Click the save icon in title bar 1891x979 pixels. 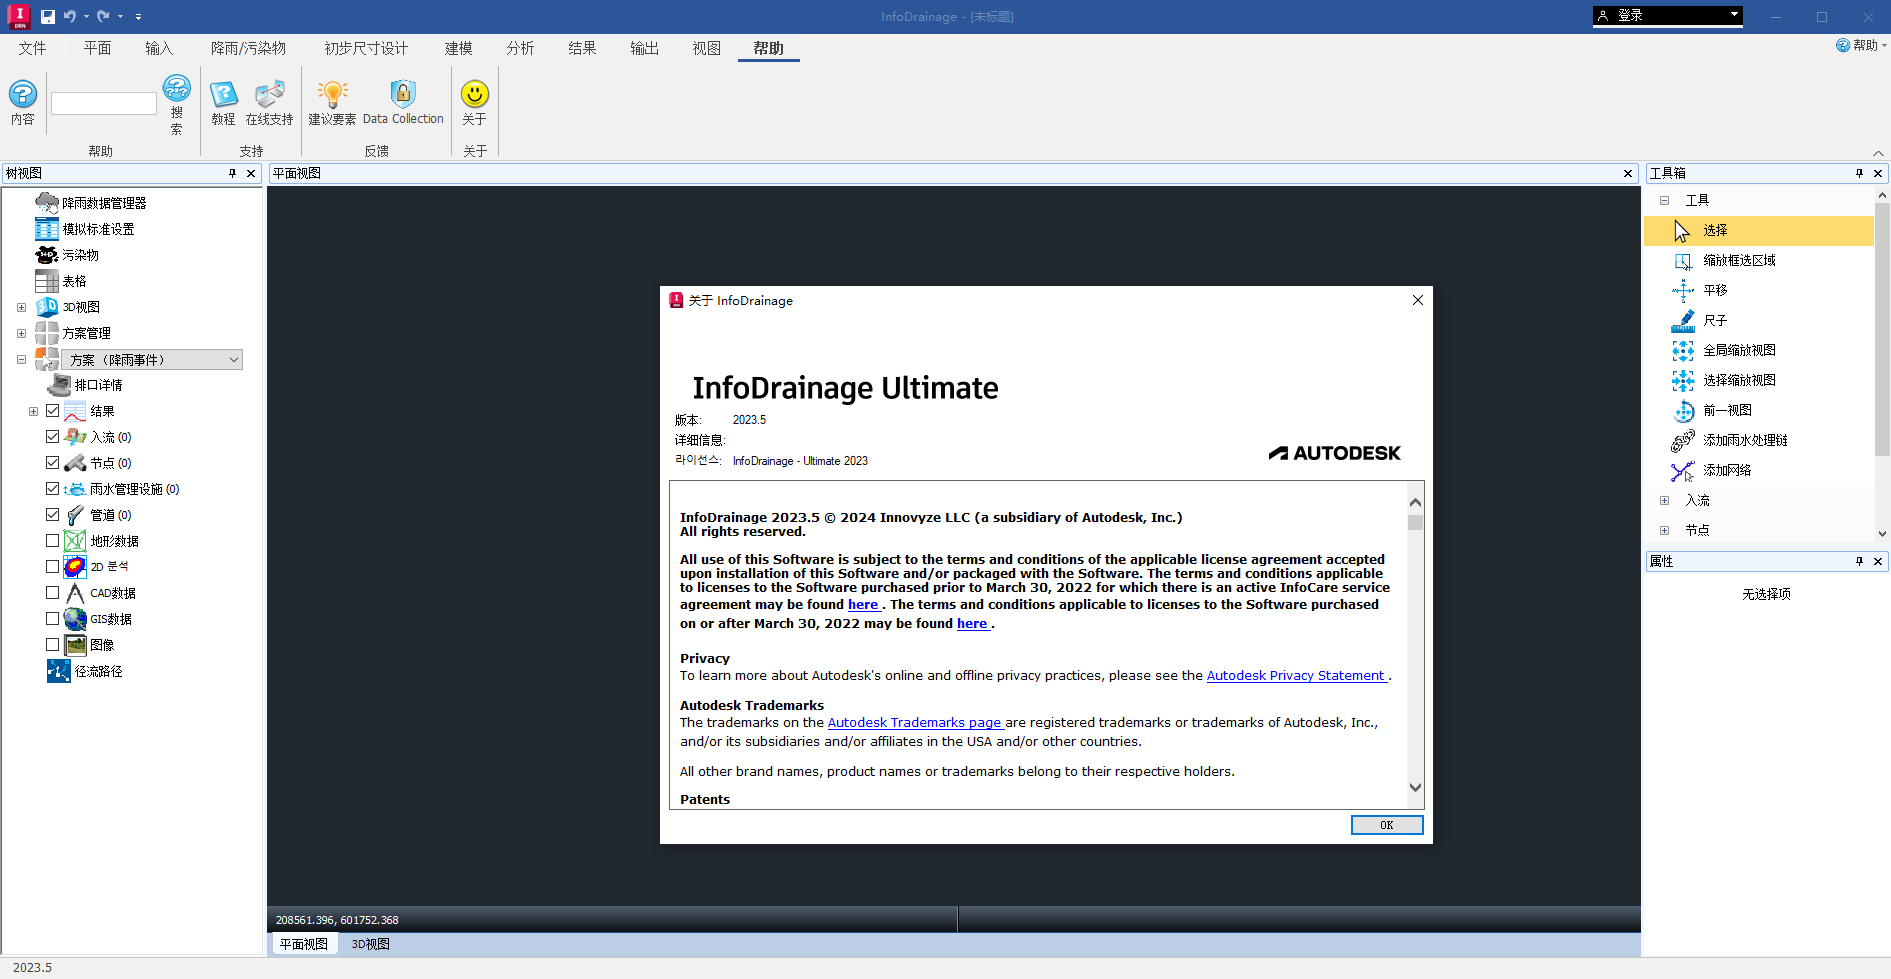[48, 16]
